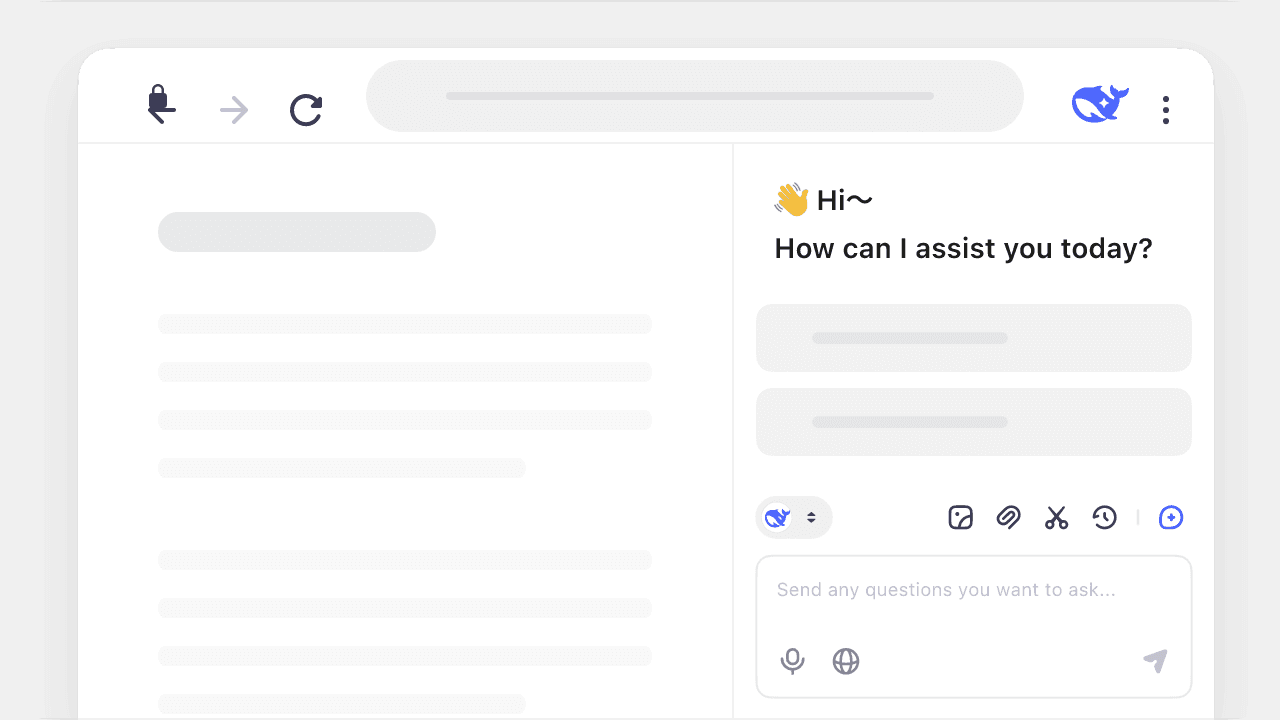Send the message with the paper plane

pos(1155,661)
